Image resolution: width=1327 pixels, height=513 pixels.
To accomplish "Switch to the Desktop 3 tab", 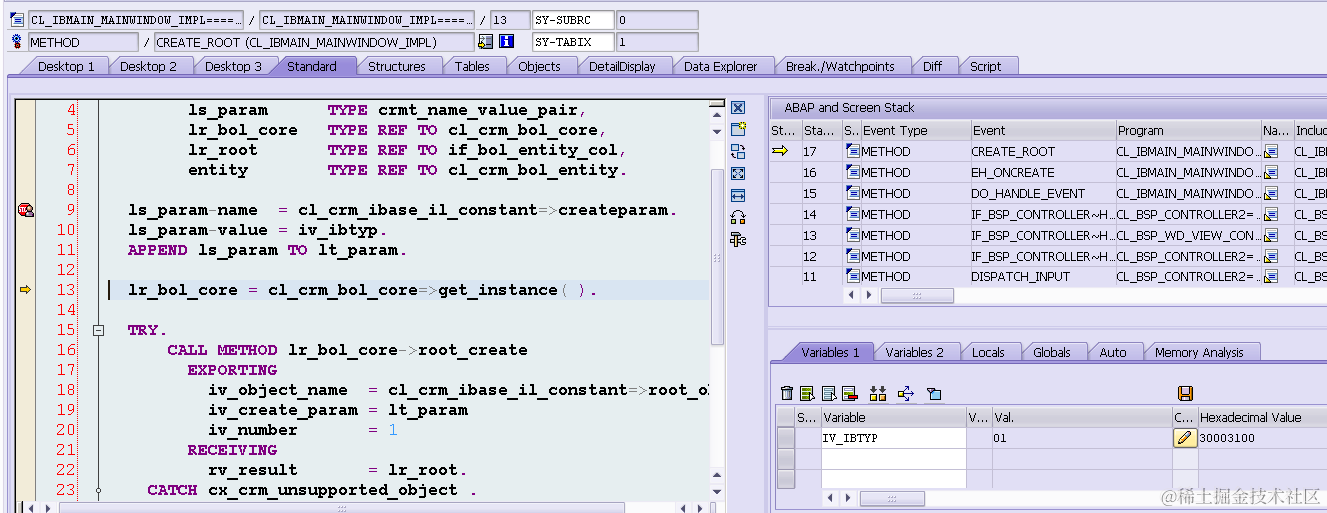I will (x=233, y=66).
